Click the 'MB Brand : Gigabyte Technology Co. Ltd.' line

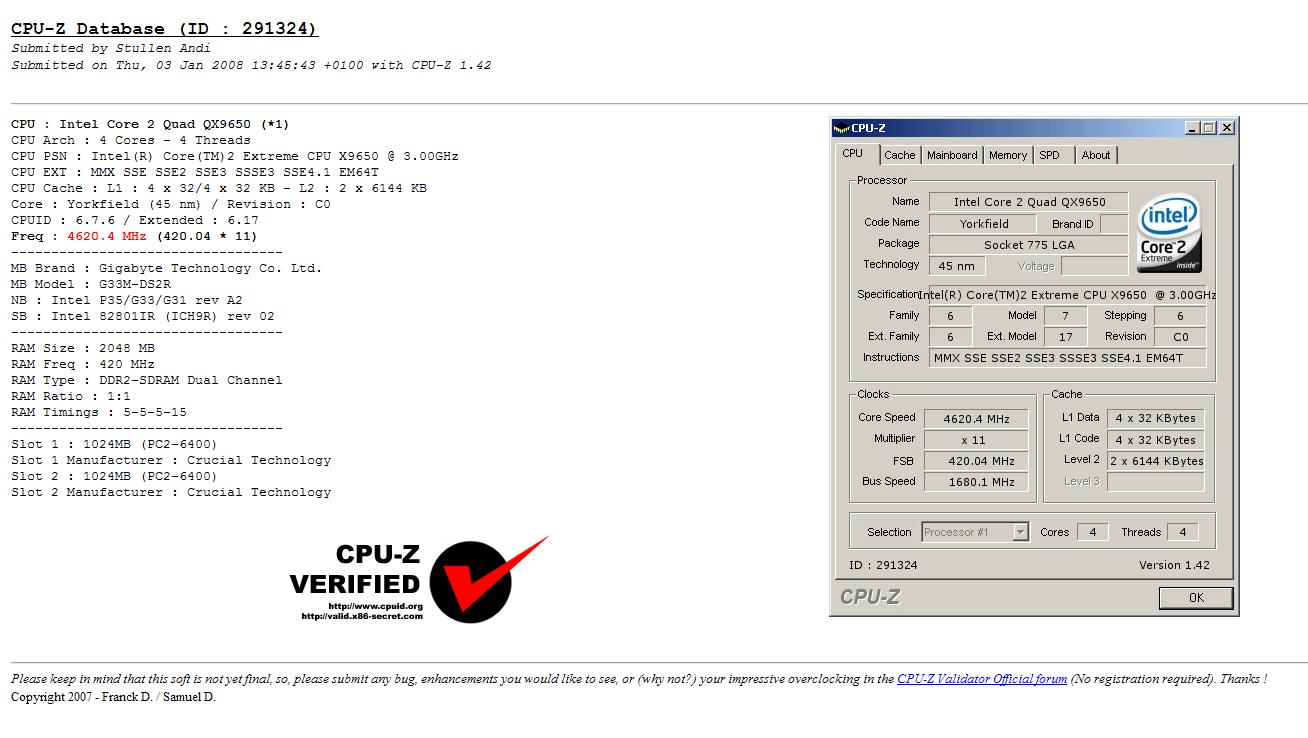pyautogui.click(x=167, y=268)
